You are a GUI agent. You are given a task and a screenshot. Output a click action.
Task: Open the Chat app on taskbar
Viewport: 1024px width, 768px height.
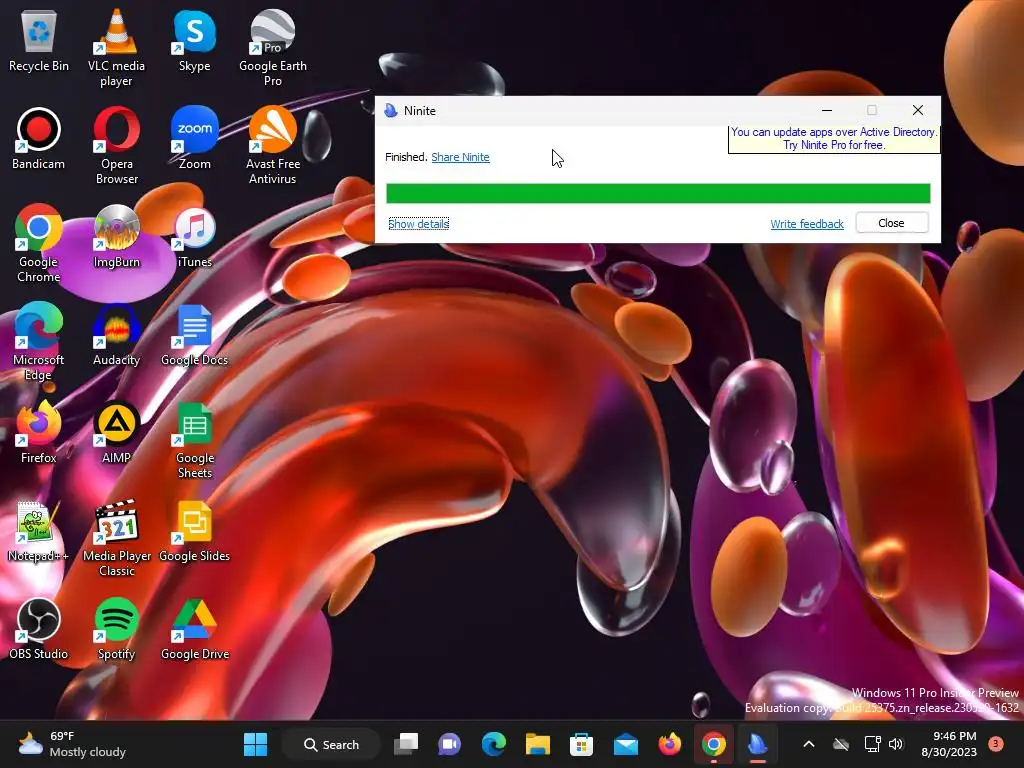pos(449,744)
